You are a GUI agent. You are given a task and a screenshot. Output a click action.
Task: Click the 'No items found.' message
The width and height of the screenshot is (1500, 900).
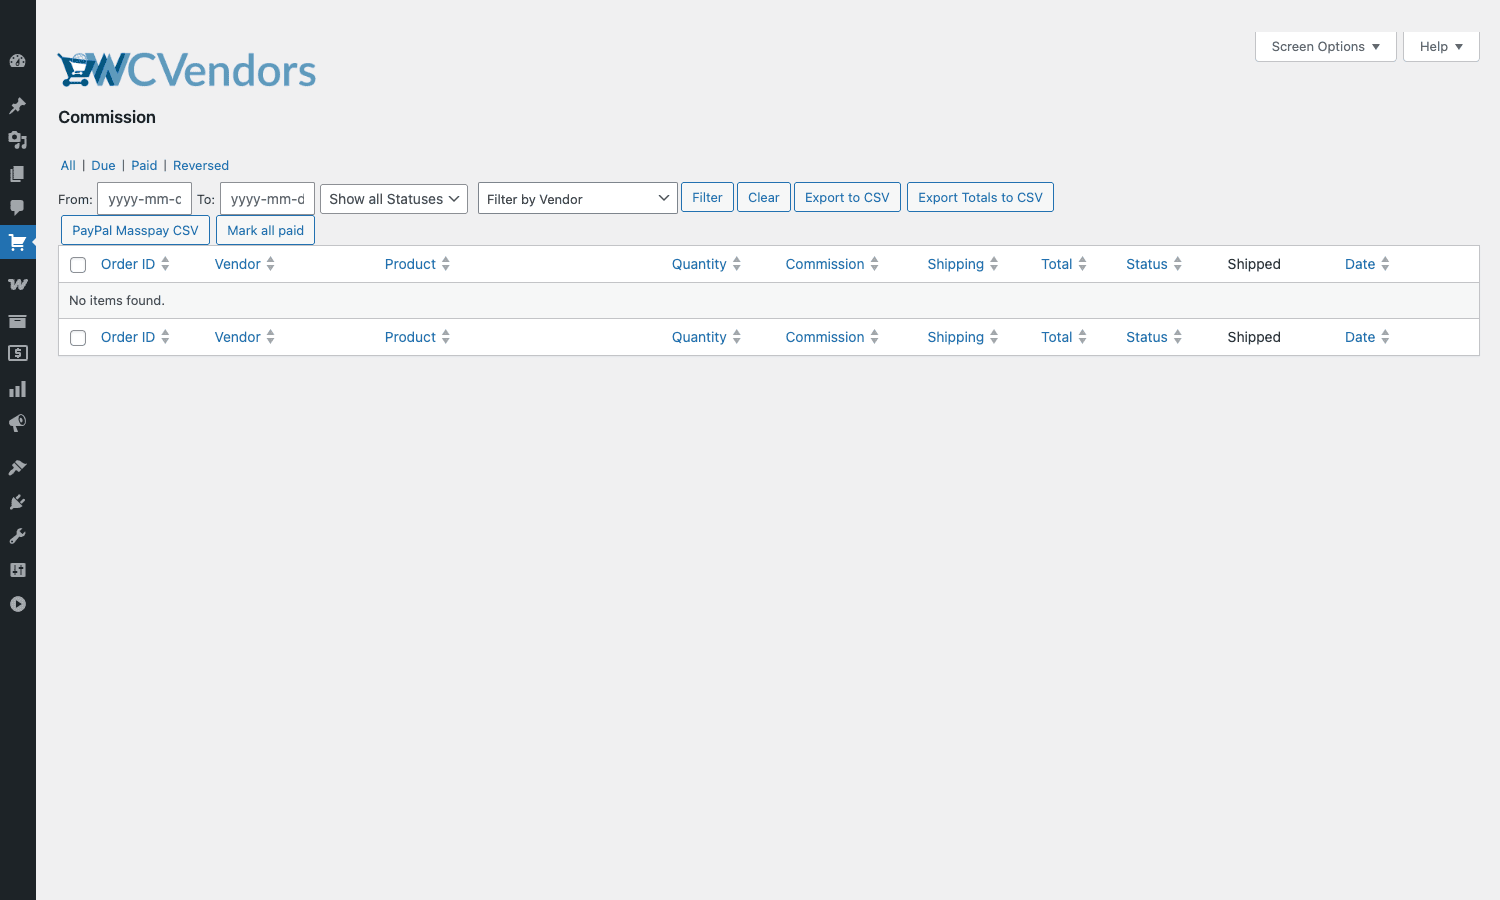117,300
